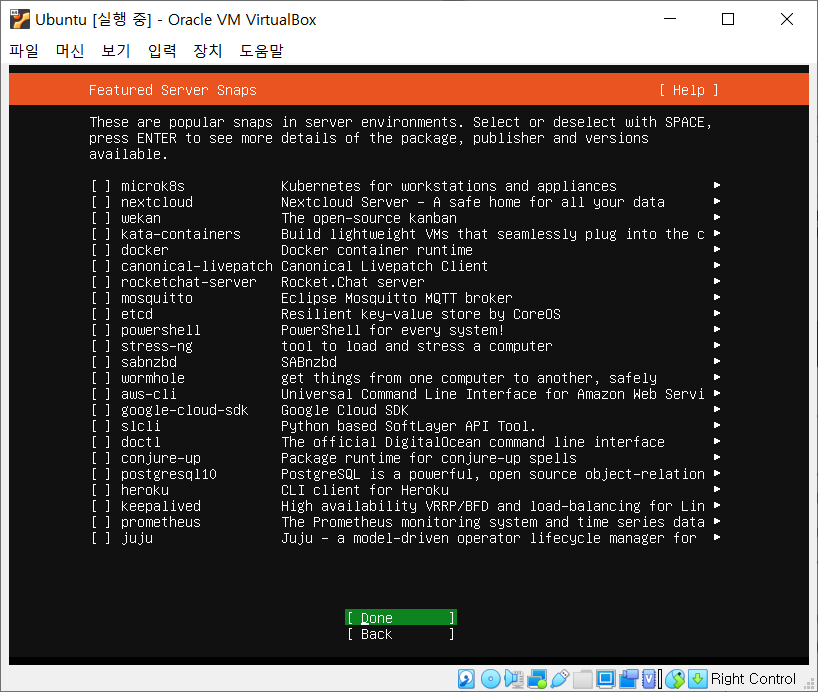Open the Help button in header
This screenshot has height=692, width=818.
coord(689,90)
